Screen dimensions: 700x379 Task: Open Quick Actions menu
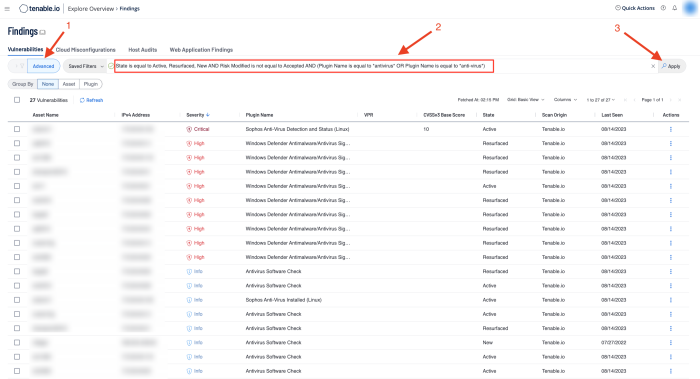635,8
